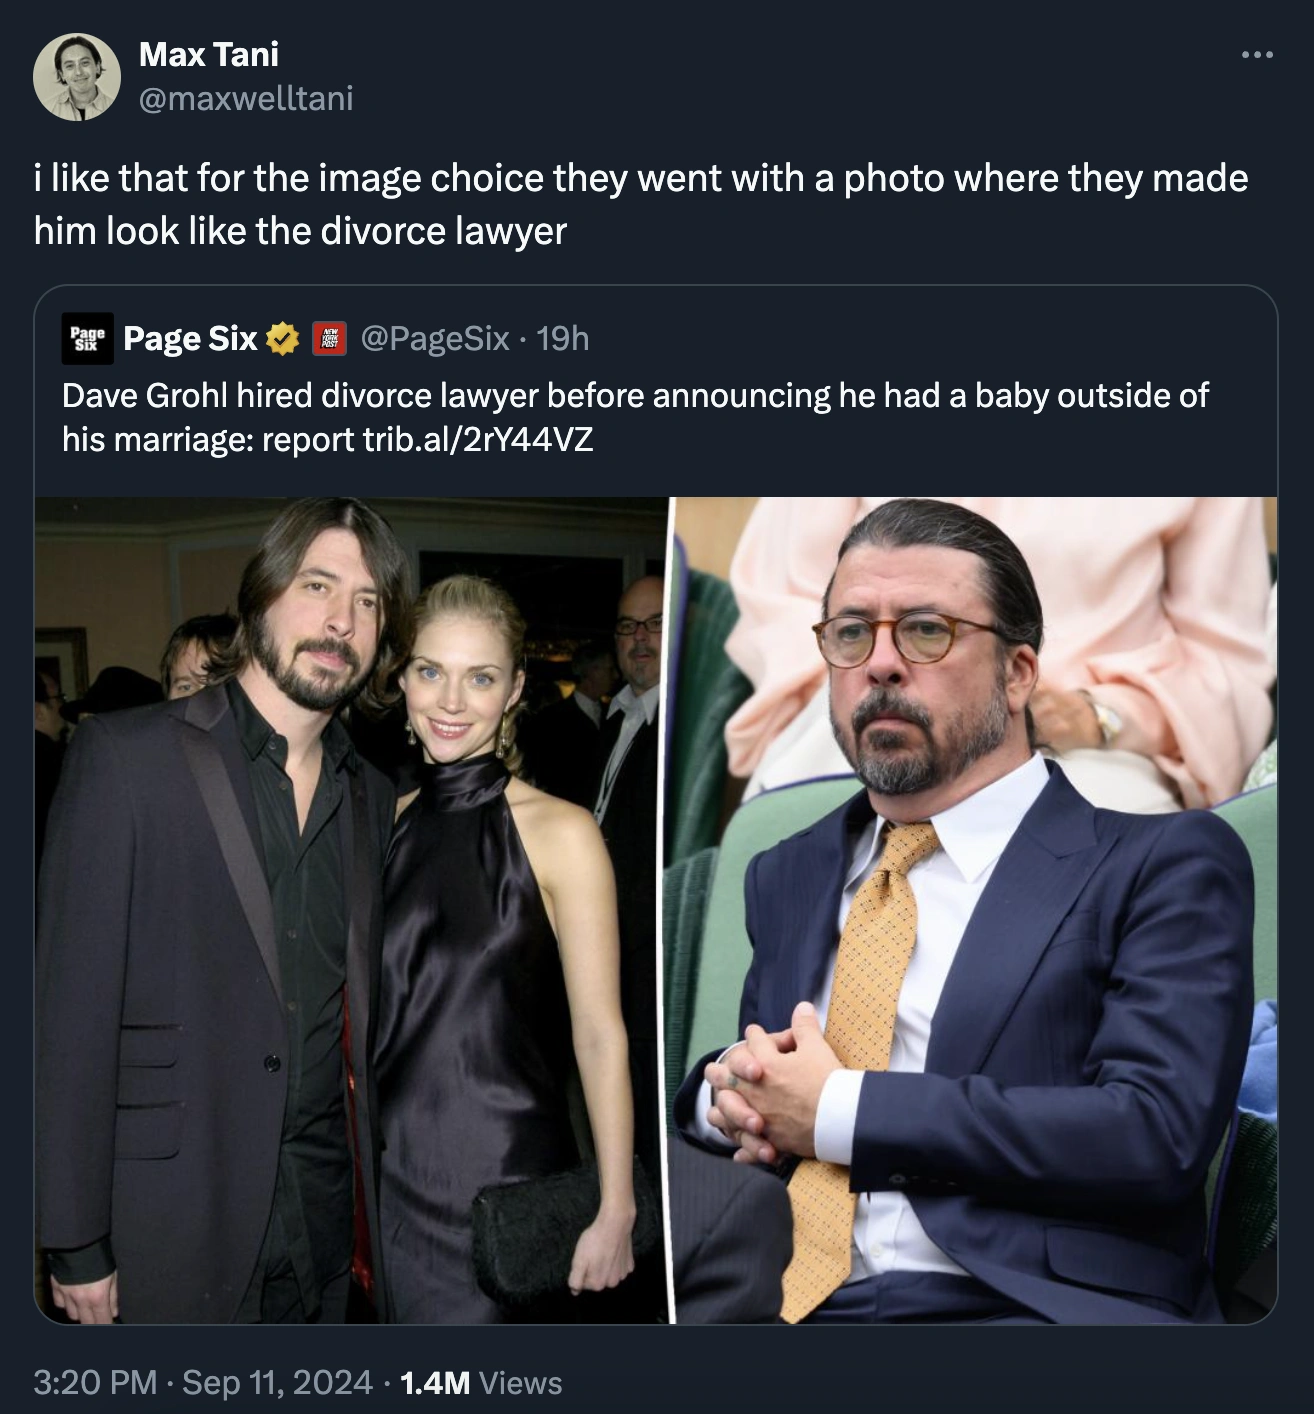1314x1414 pixels.
Task: Open the three-dot more options menu
Action: 1256,55
